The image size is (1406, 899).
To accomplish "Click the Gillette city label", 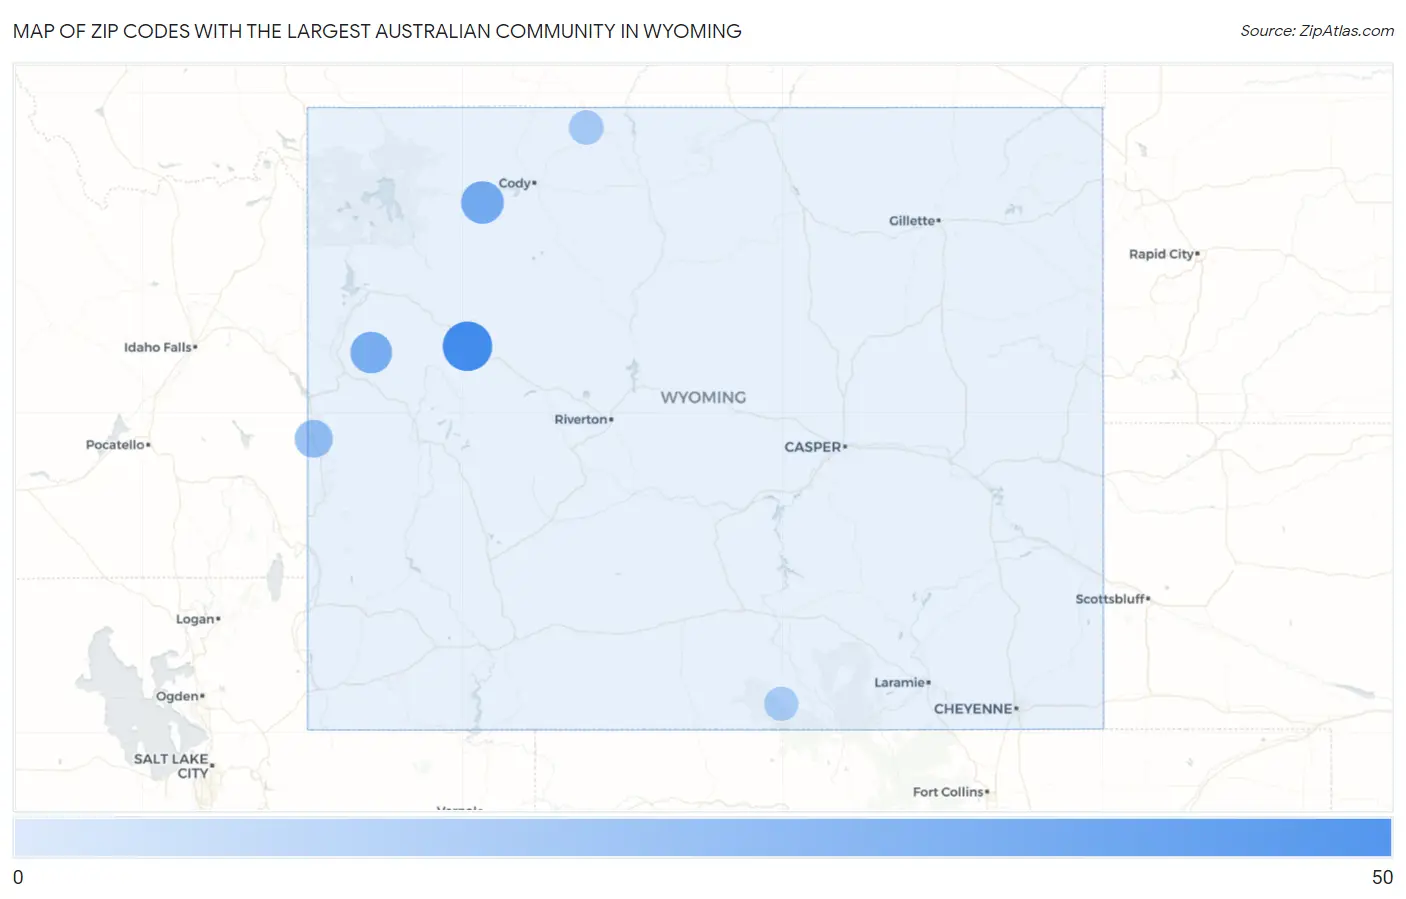I will click(x=912, y=221).
